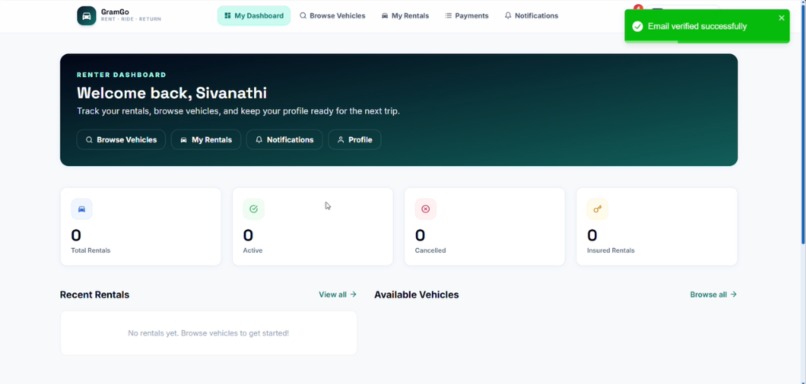806x384 pixels.
Task: Click the "Email verified successfully" message
Action: (697, 27)
